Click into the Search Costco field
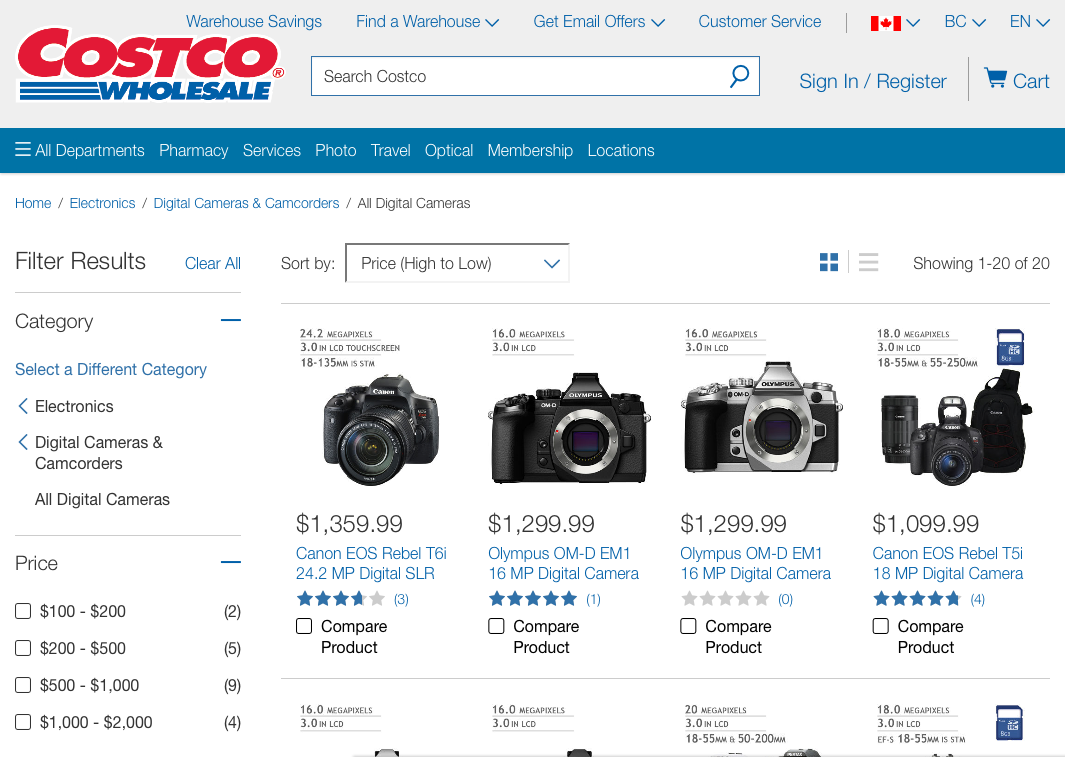Screen dimensions: 1065x757 [x=520, y=76]
